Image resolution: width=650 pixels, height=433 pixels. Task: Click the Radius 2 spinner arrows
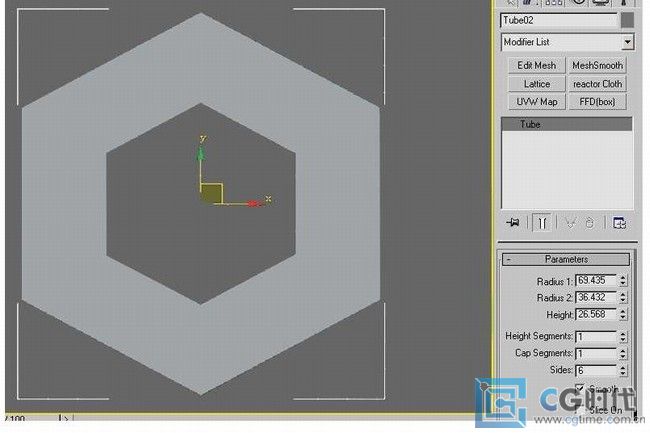click(623, 298)
